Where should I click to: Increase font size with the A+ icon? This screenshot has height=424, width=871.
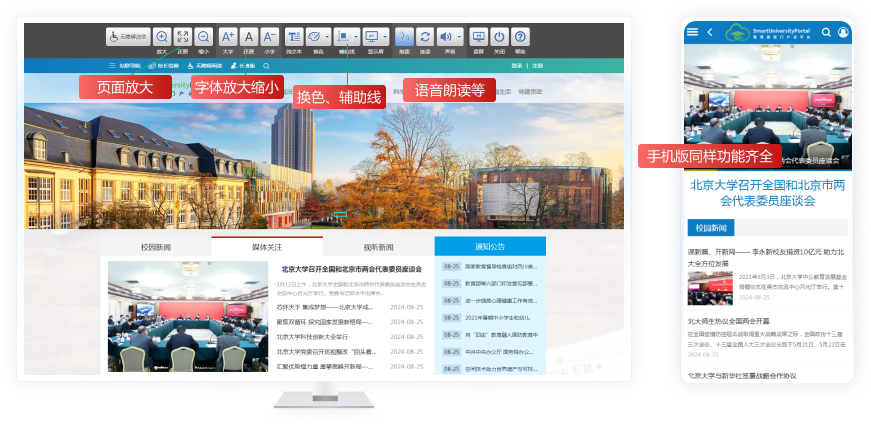[x=227, y=37]
